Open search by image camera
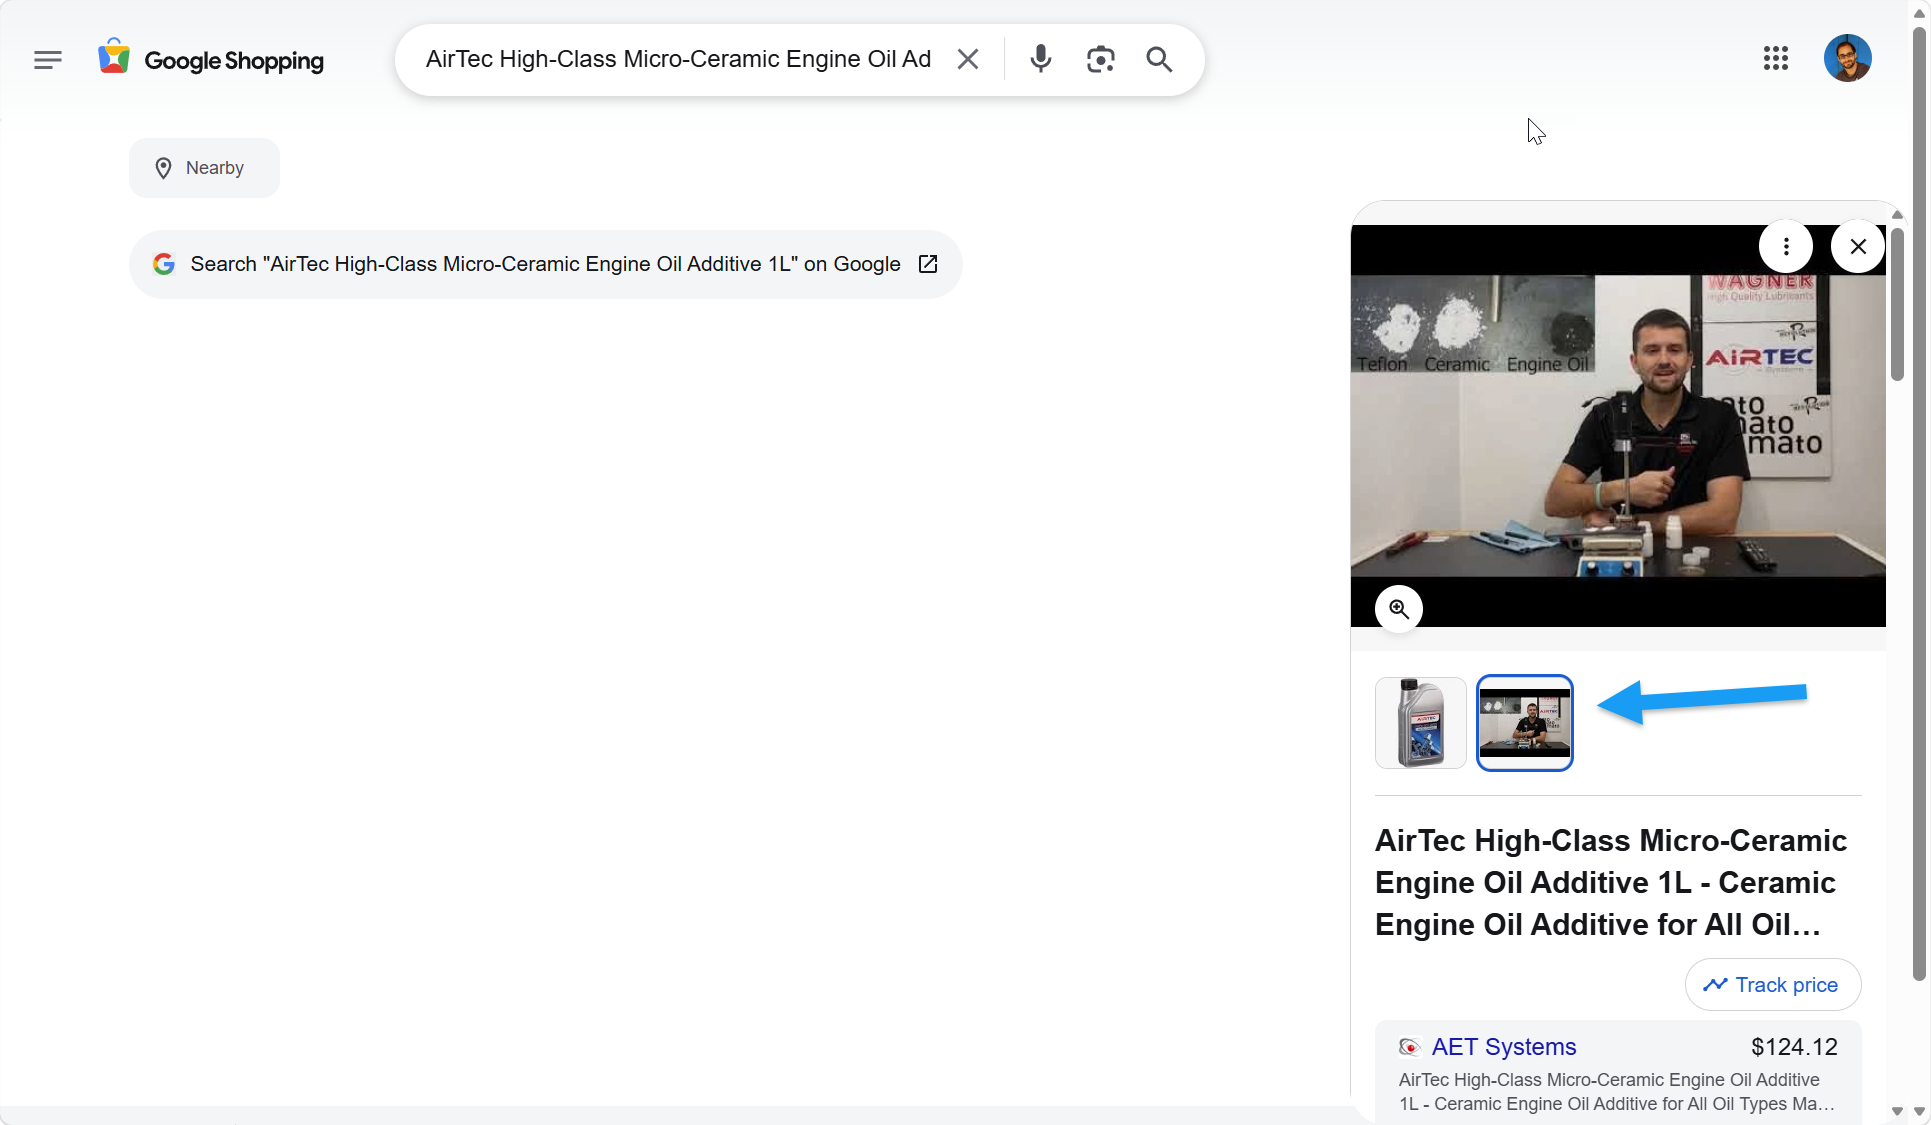1931x1125 pixels. [x=1100, y=59]
